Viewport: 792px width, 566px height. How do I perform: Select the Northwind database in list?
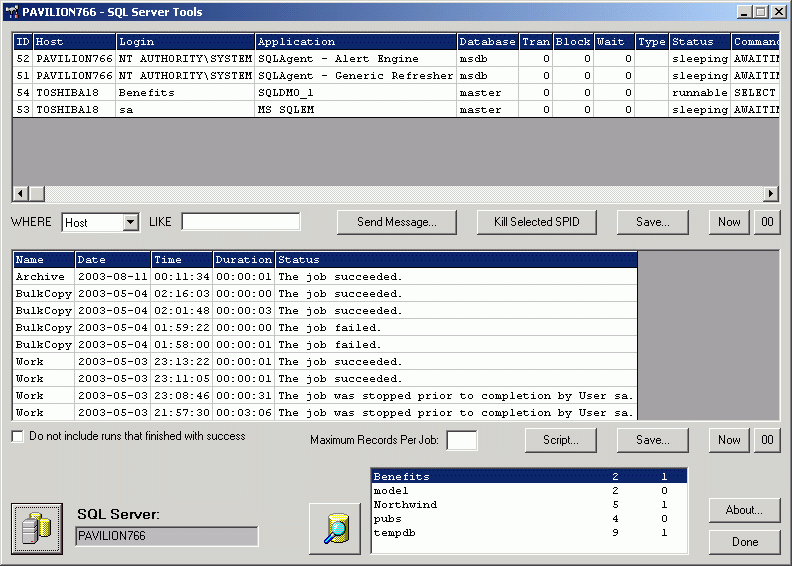[x=405, y=505]
